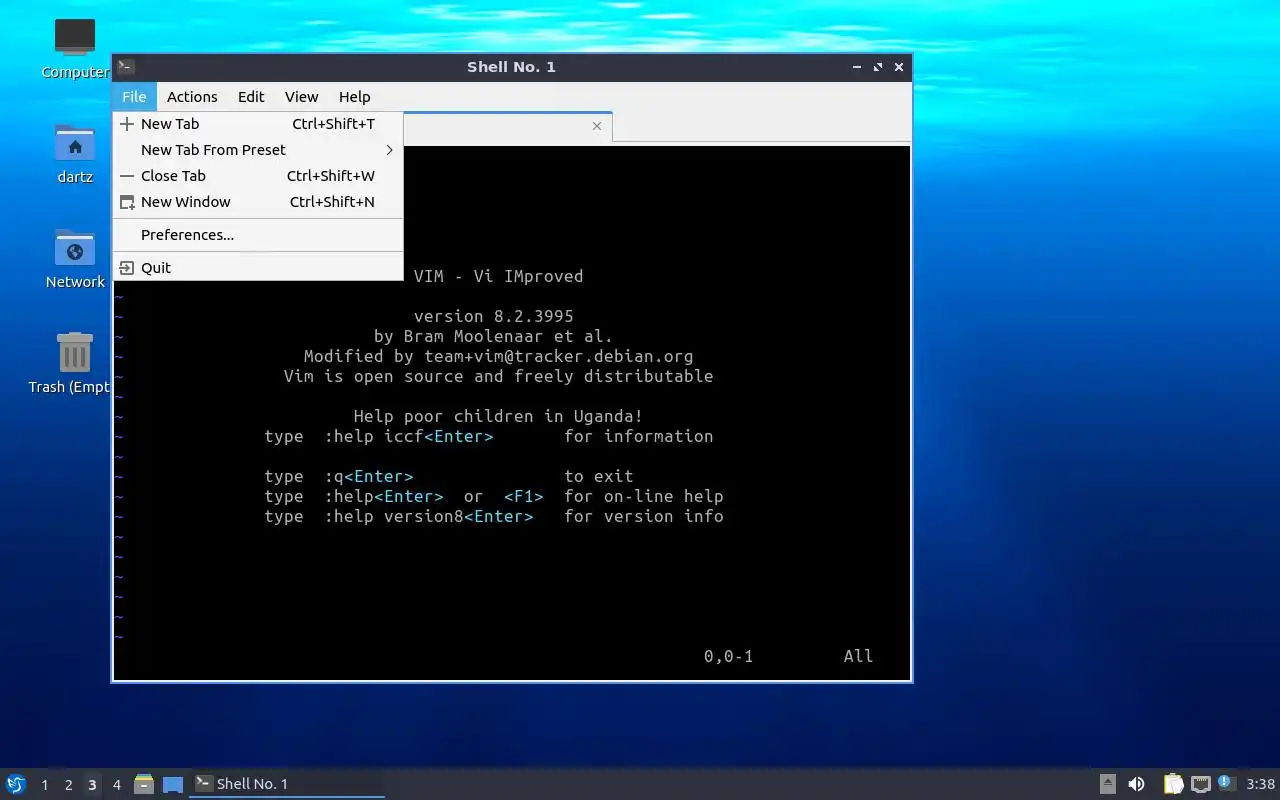Switch to workspace 2
Viewport: 1280px width, 800px height.
click(68, 785)
